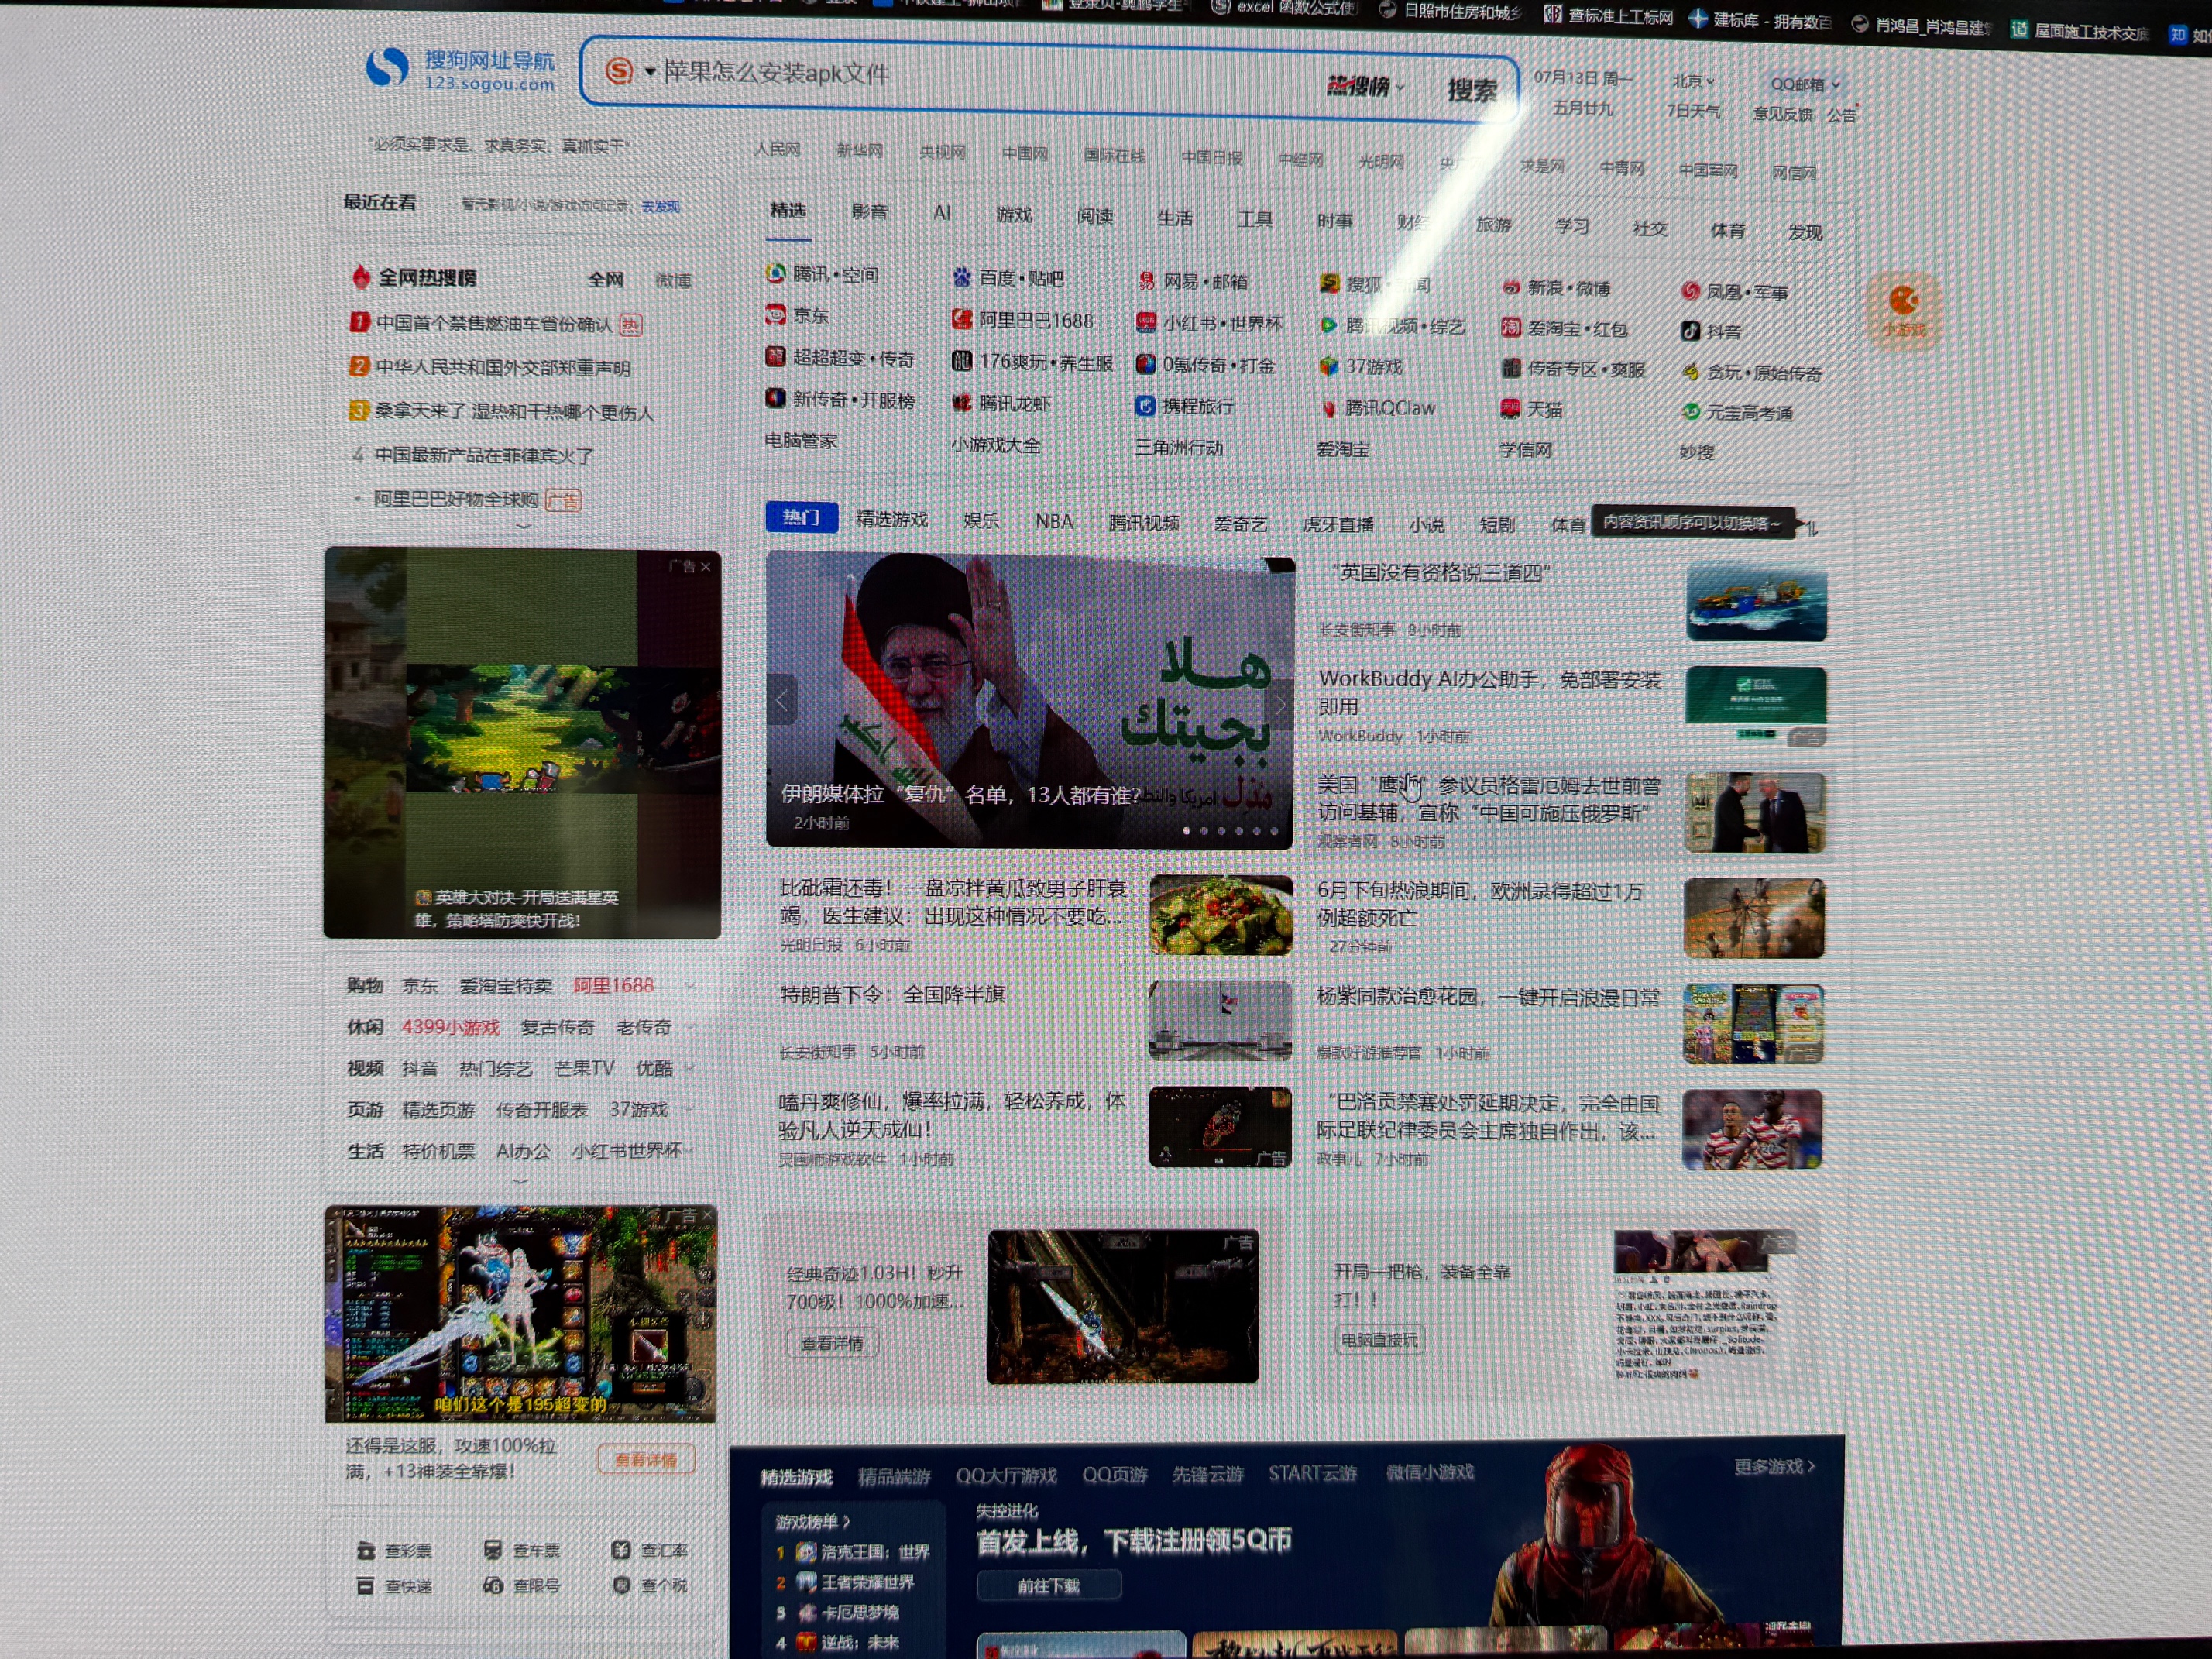This screenshot has width=2212, height=1659.
Task: Close the left sidebar game ad
Action: [x=706, y=567]
